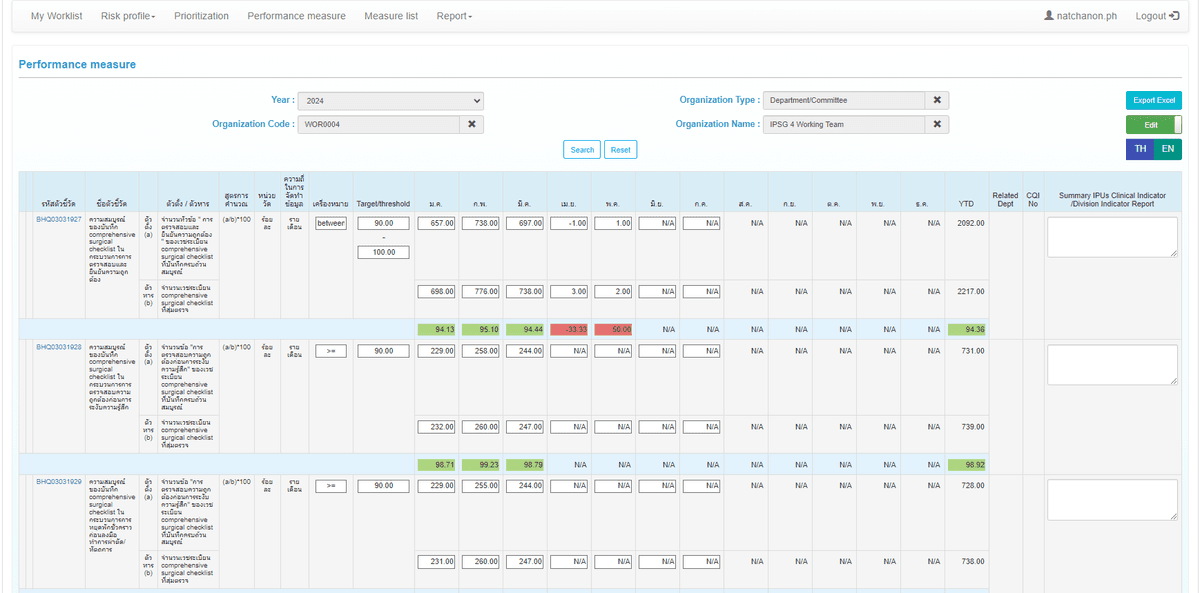Click the Logout arrow icon

[x=1176, y=16]
